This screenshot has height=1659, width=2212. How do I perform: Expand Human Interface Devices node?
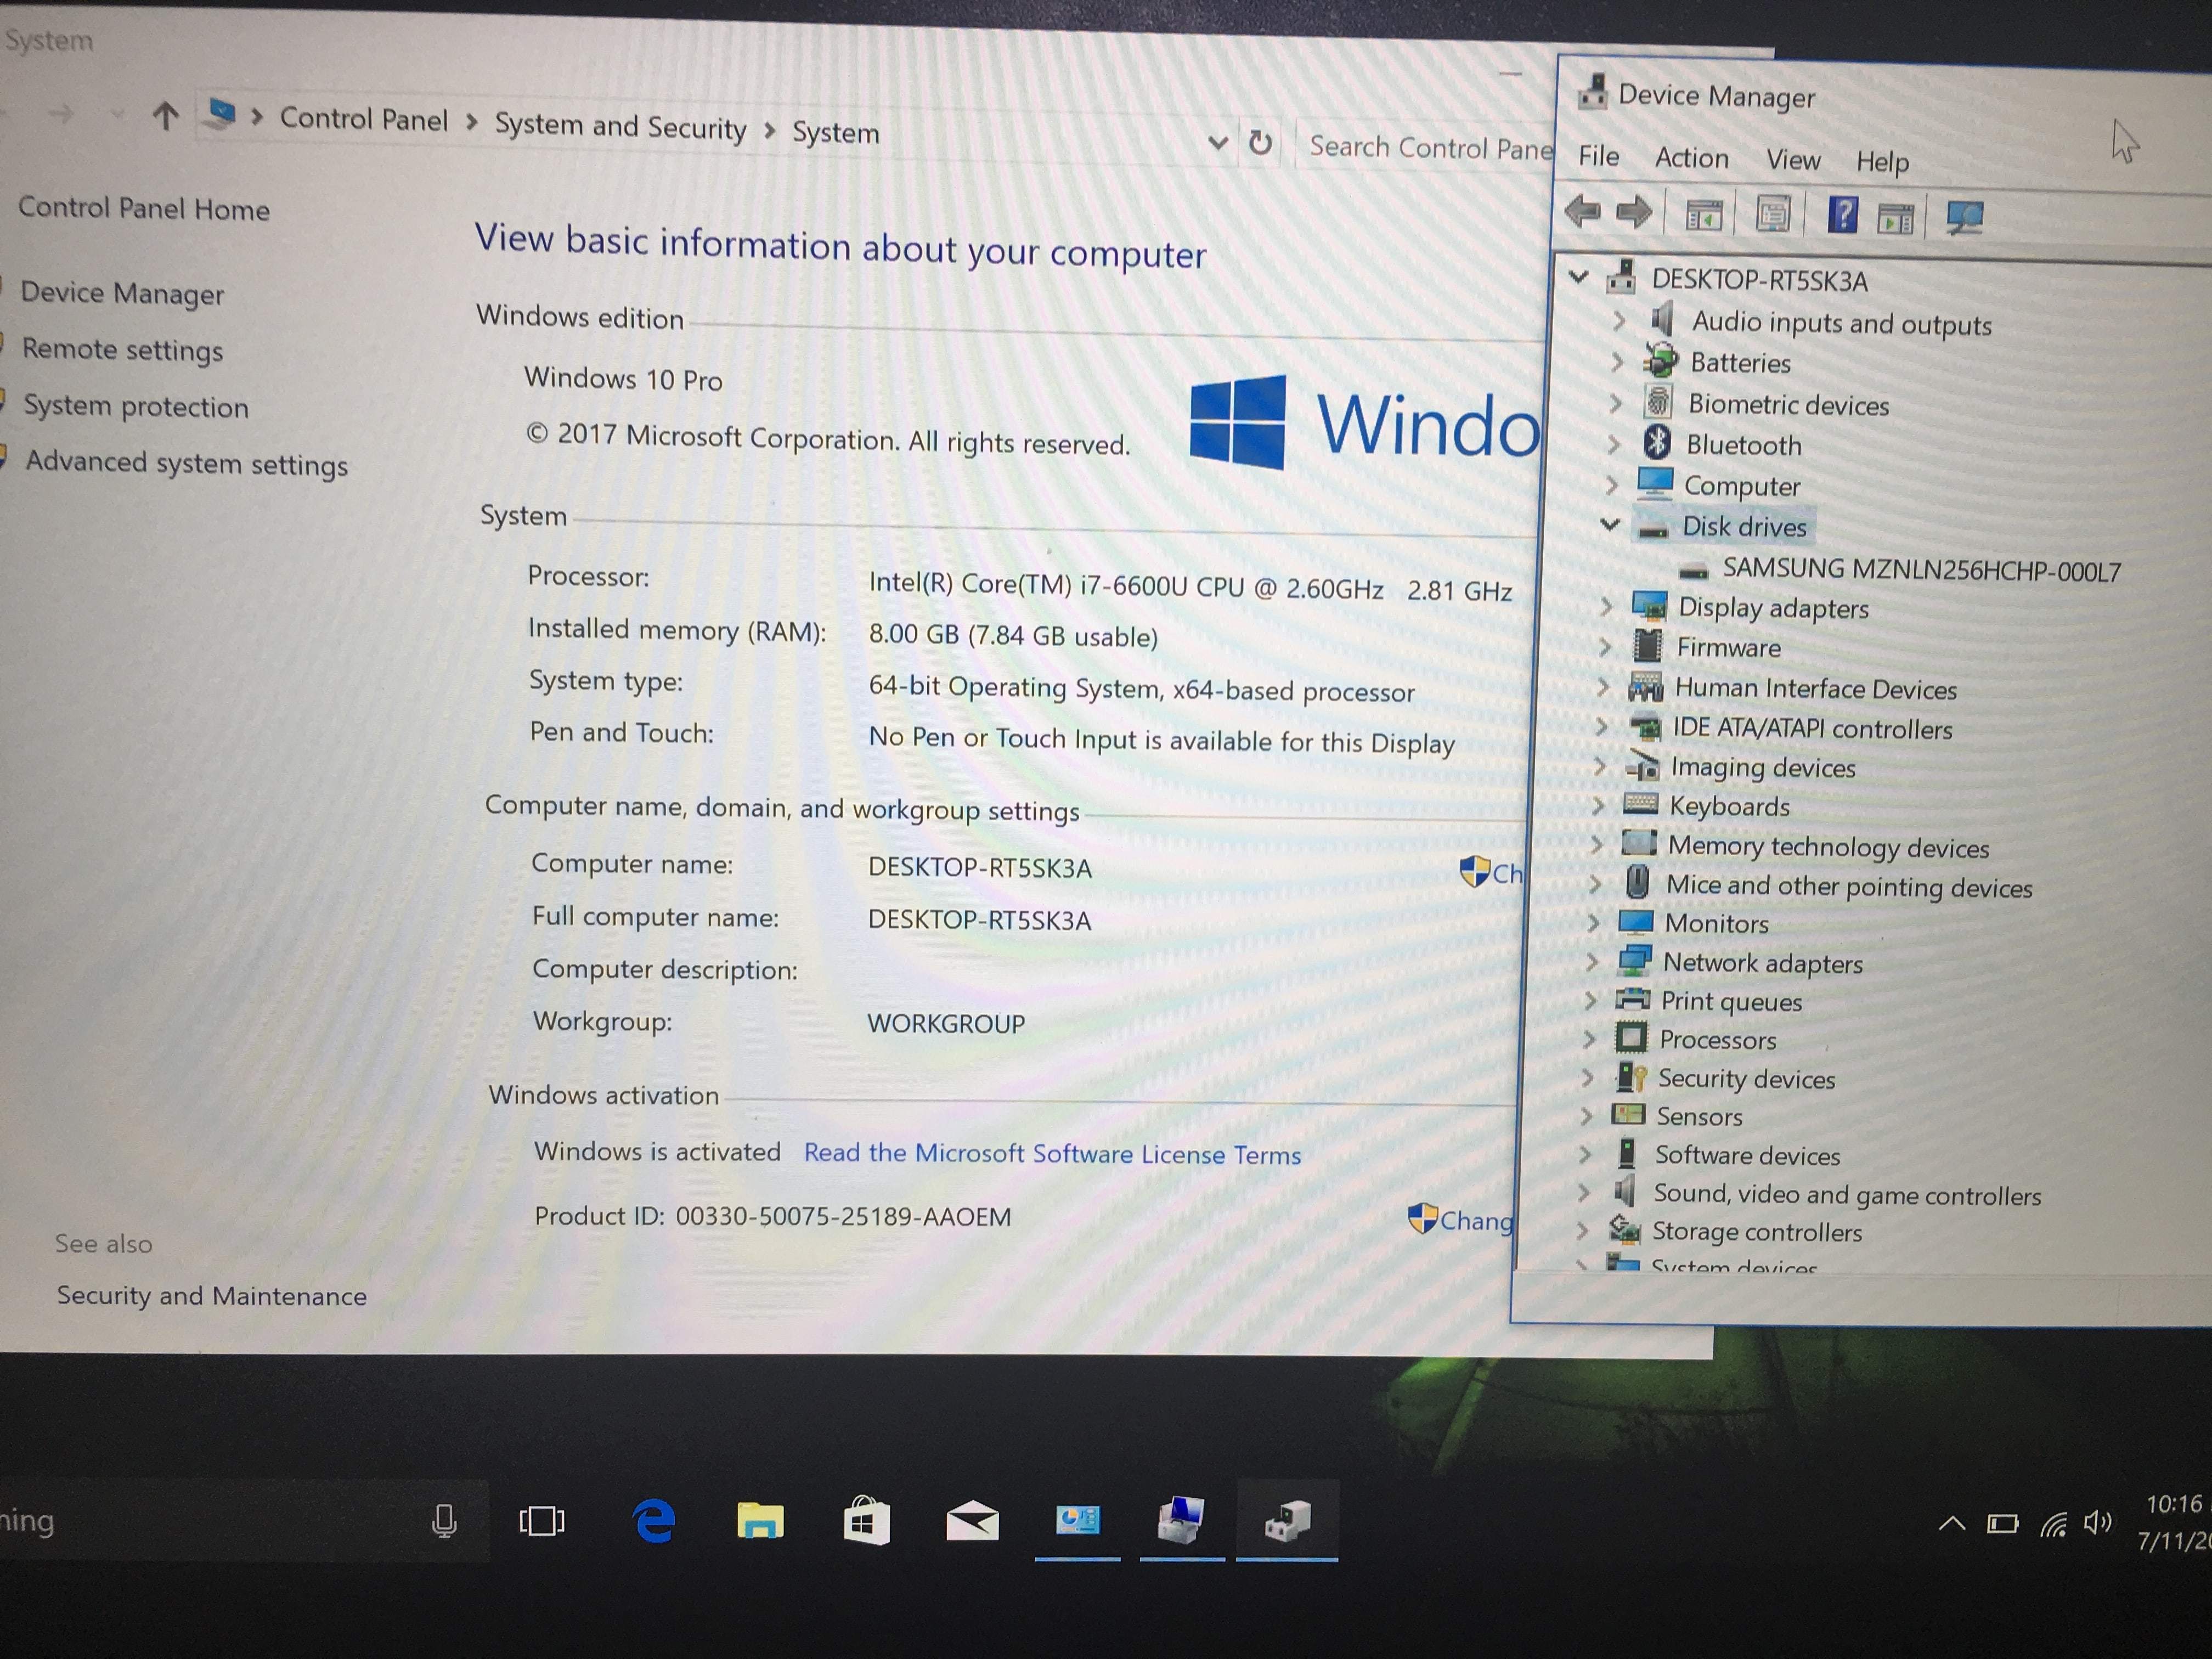pyautogui.click(x=1602, y=686)
